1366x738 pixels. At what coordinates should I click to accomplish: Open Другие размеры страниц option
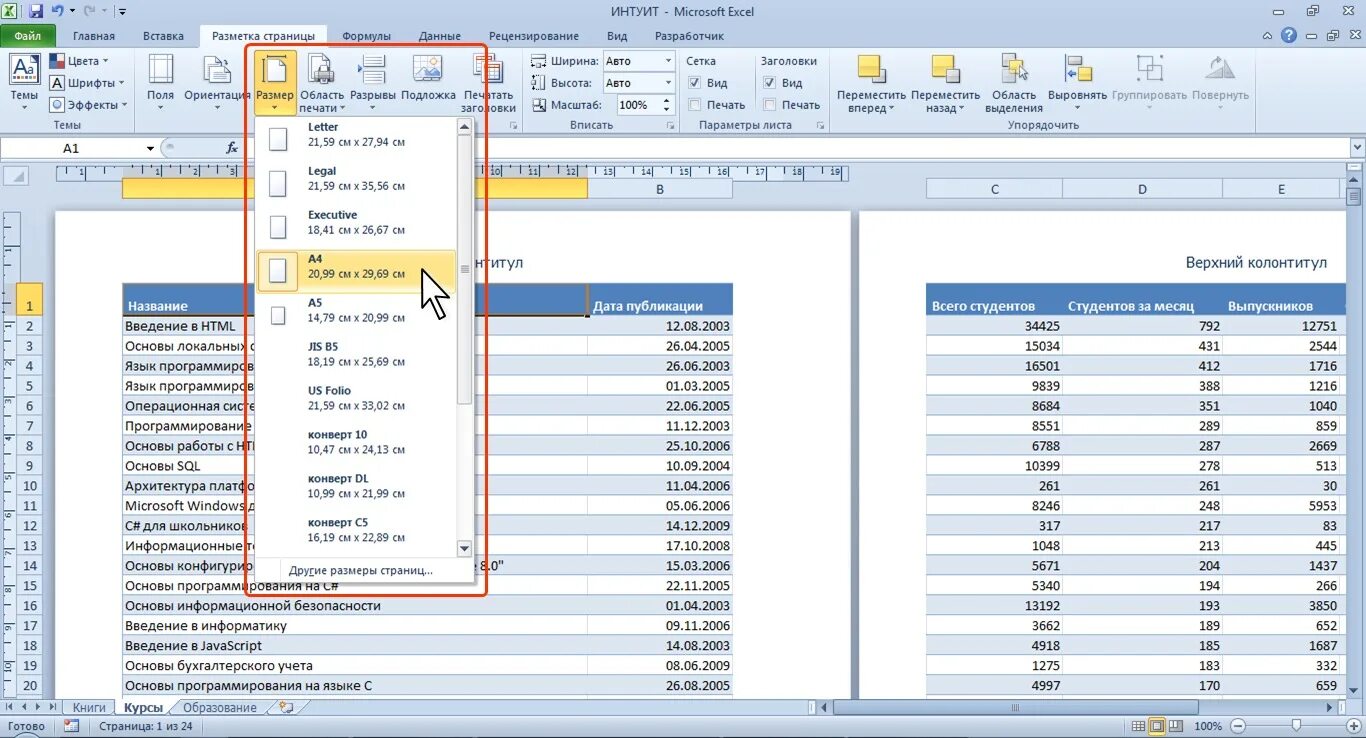coord(360,570)
